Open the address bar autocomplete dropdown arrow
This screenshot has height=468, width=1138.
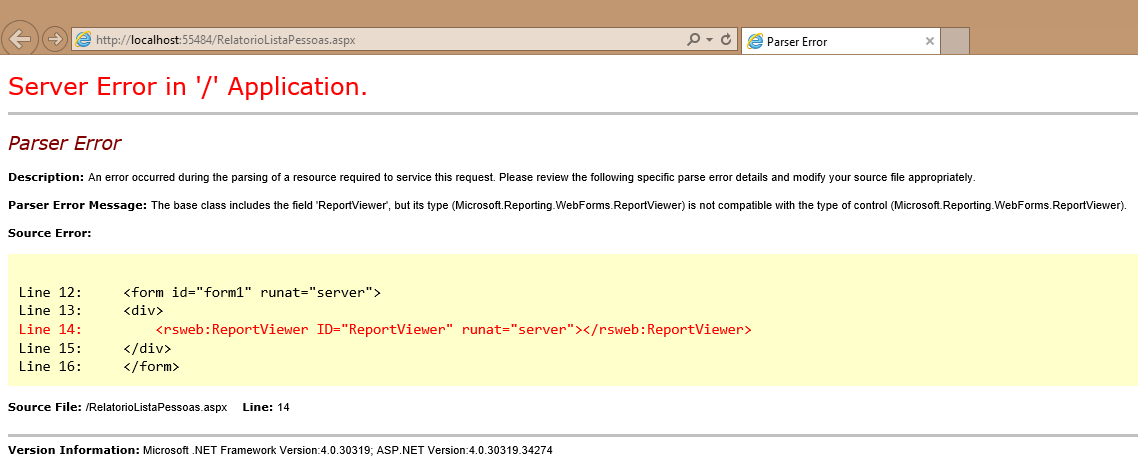709,40
